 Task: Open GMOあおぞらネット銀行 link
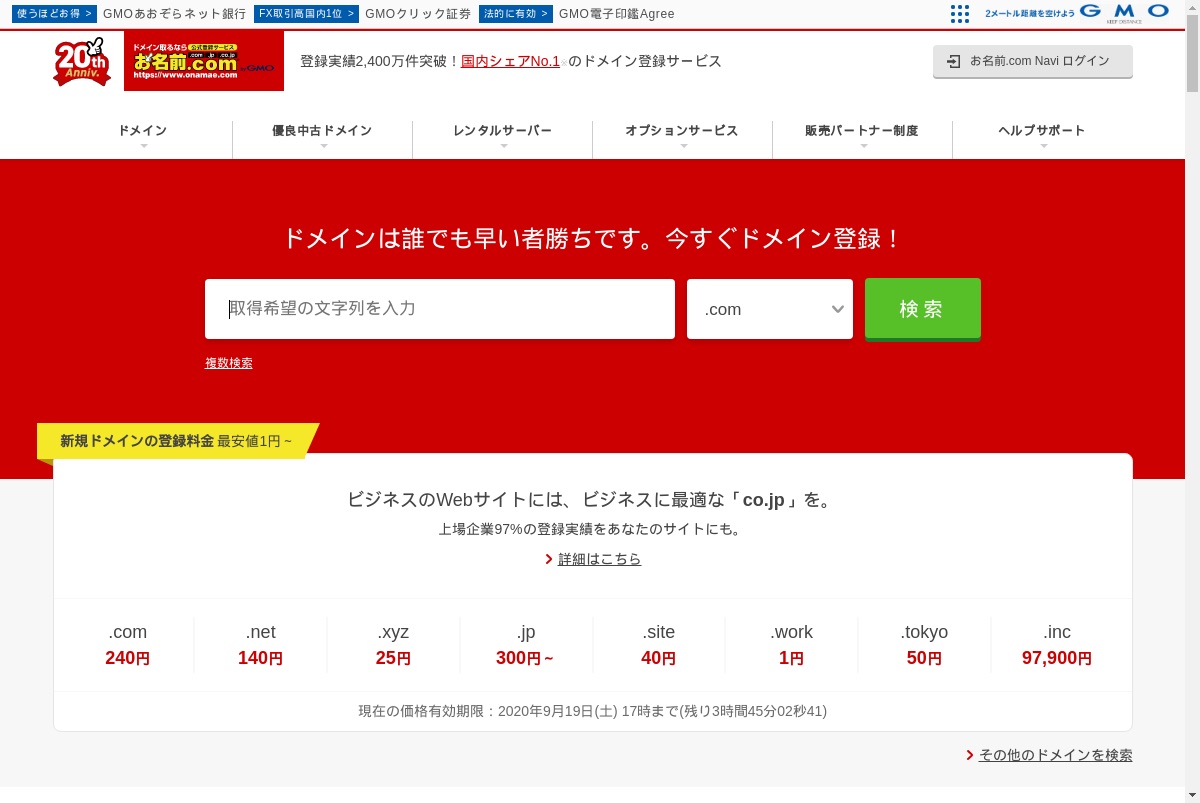coord(175,14)
